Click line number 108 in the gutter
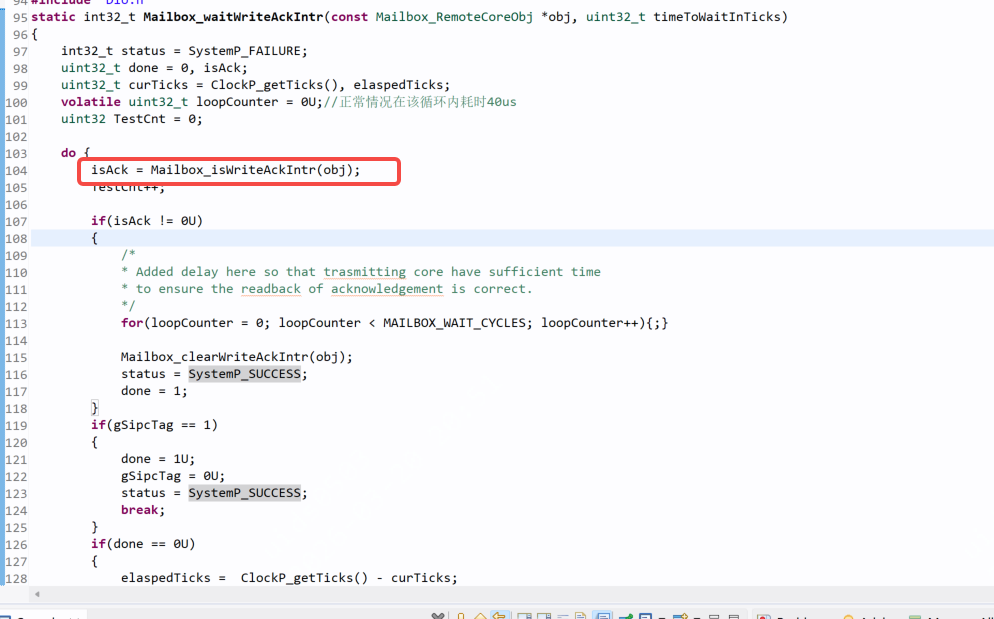Screen dimensions: 994x619 (x=16, y=238)
